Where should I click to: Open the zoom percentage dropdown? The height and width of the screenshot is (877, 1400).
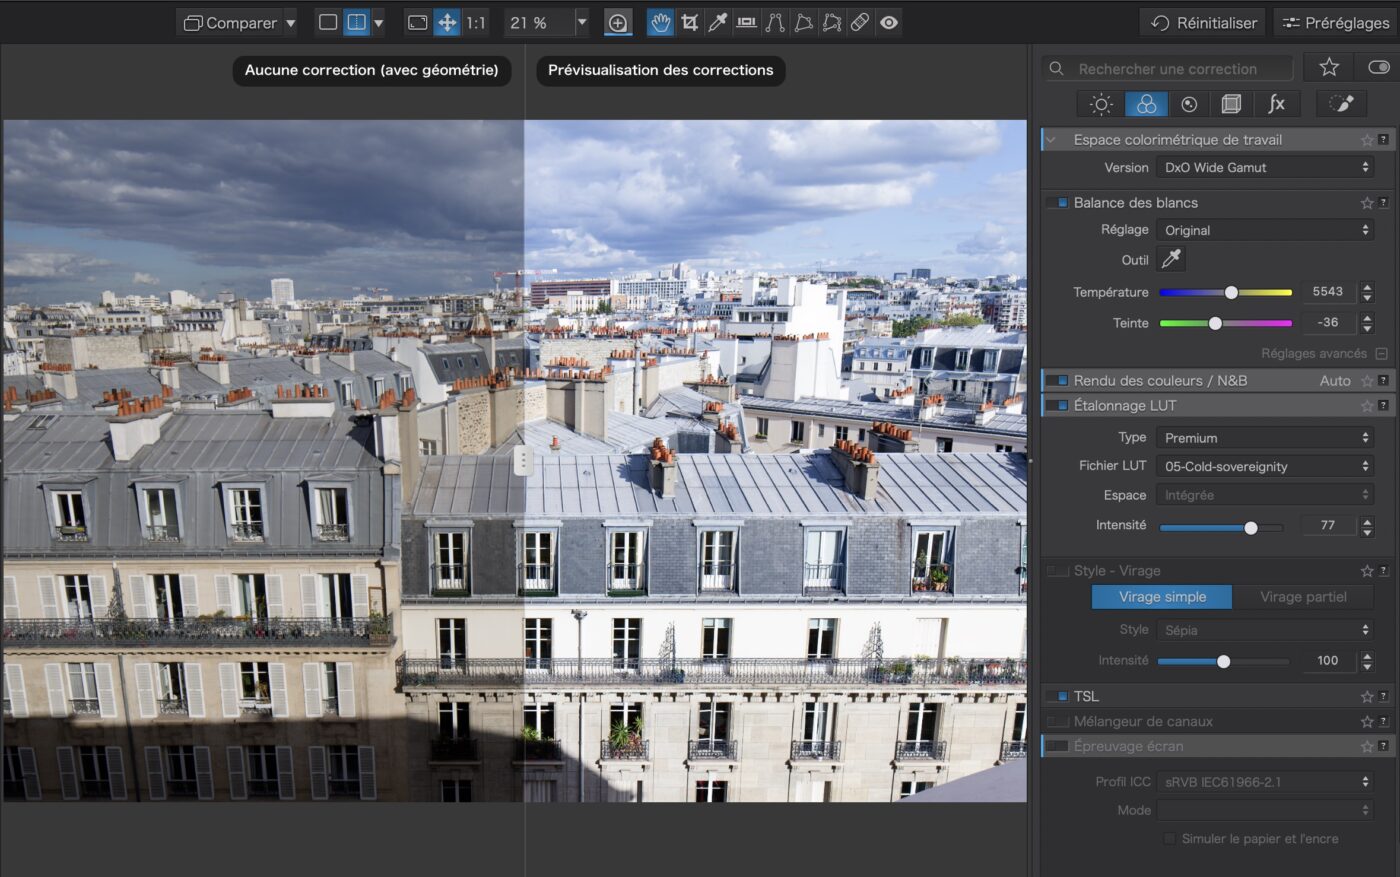(582, 22)
